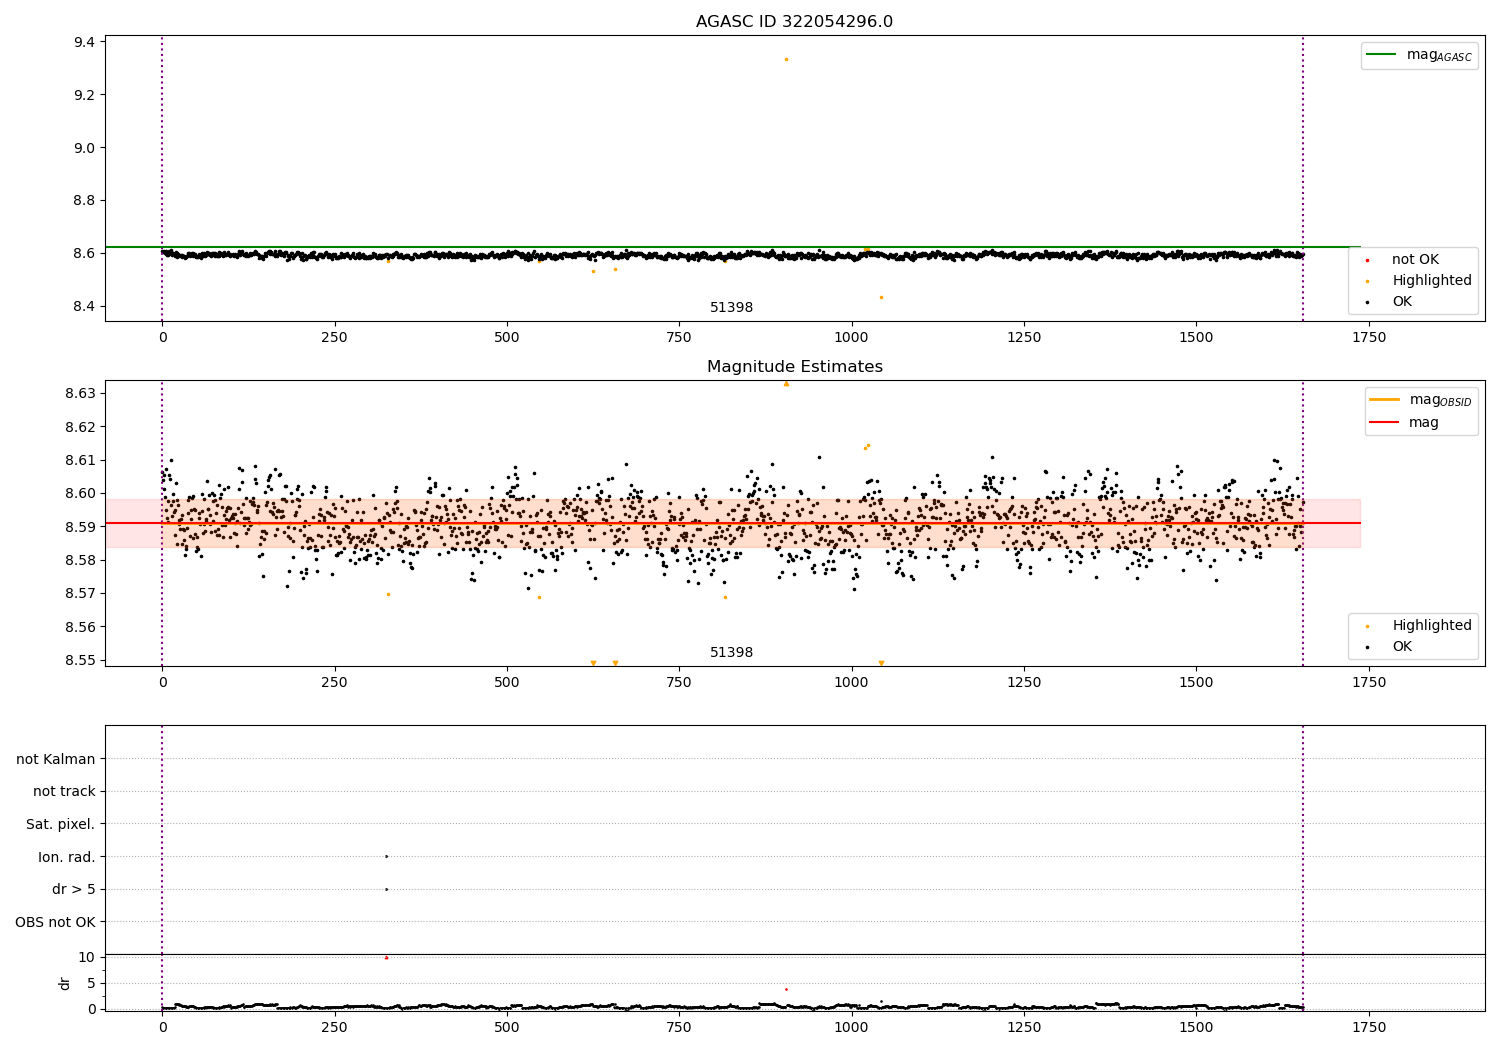Viewport: 1500px width, 1050px height.
Task: Select the 'dr > 5' axis label
Action: [73, 889]
